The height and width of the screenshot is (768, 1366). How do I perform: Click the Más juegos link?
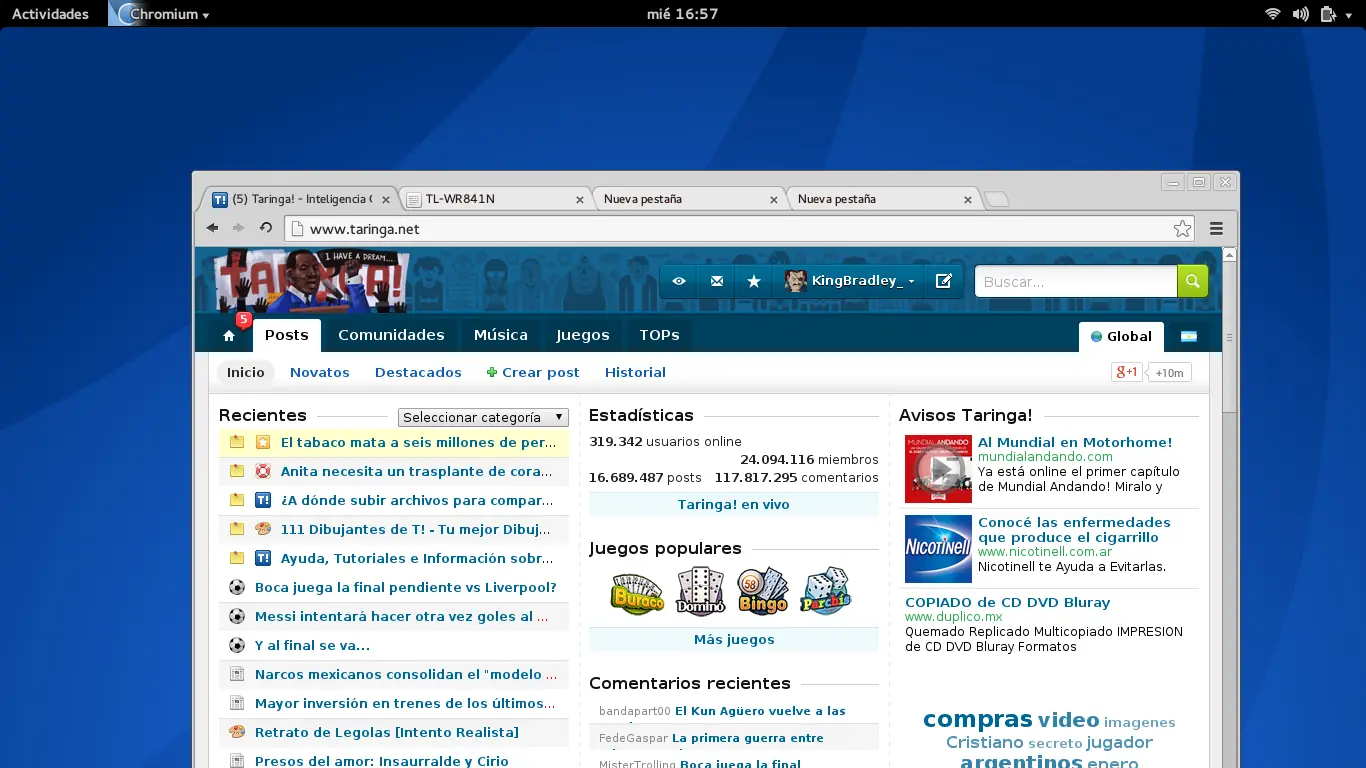coord(734,639)
